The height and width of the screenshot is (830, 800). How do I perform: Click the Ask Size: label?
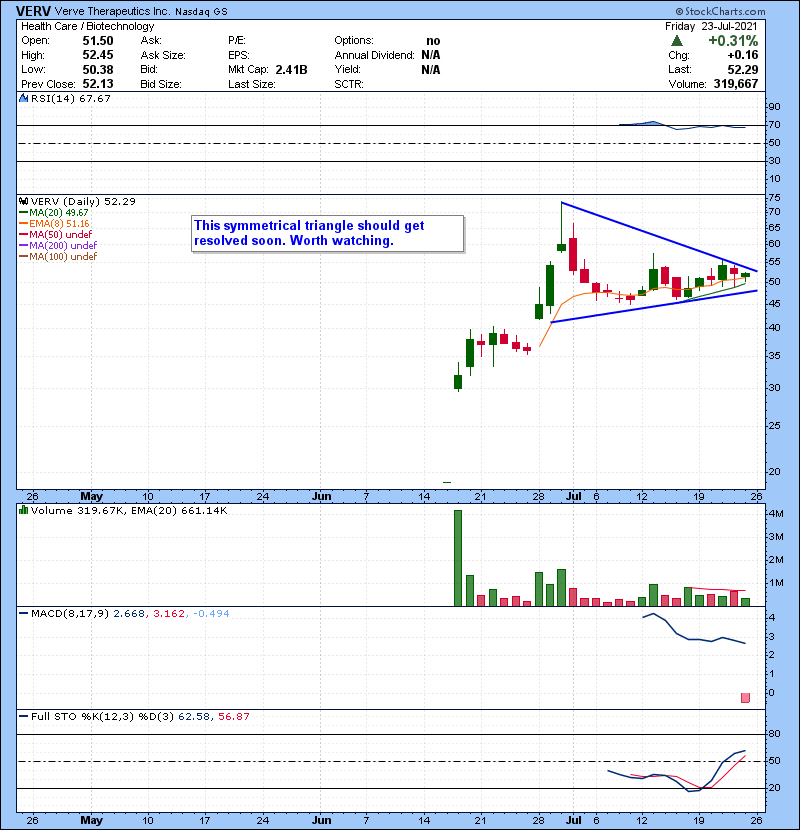[x=163, y=55]
